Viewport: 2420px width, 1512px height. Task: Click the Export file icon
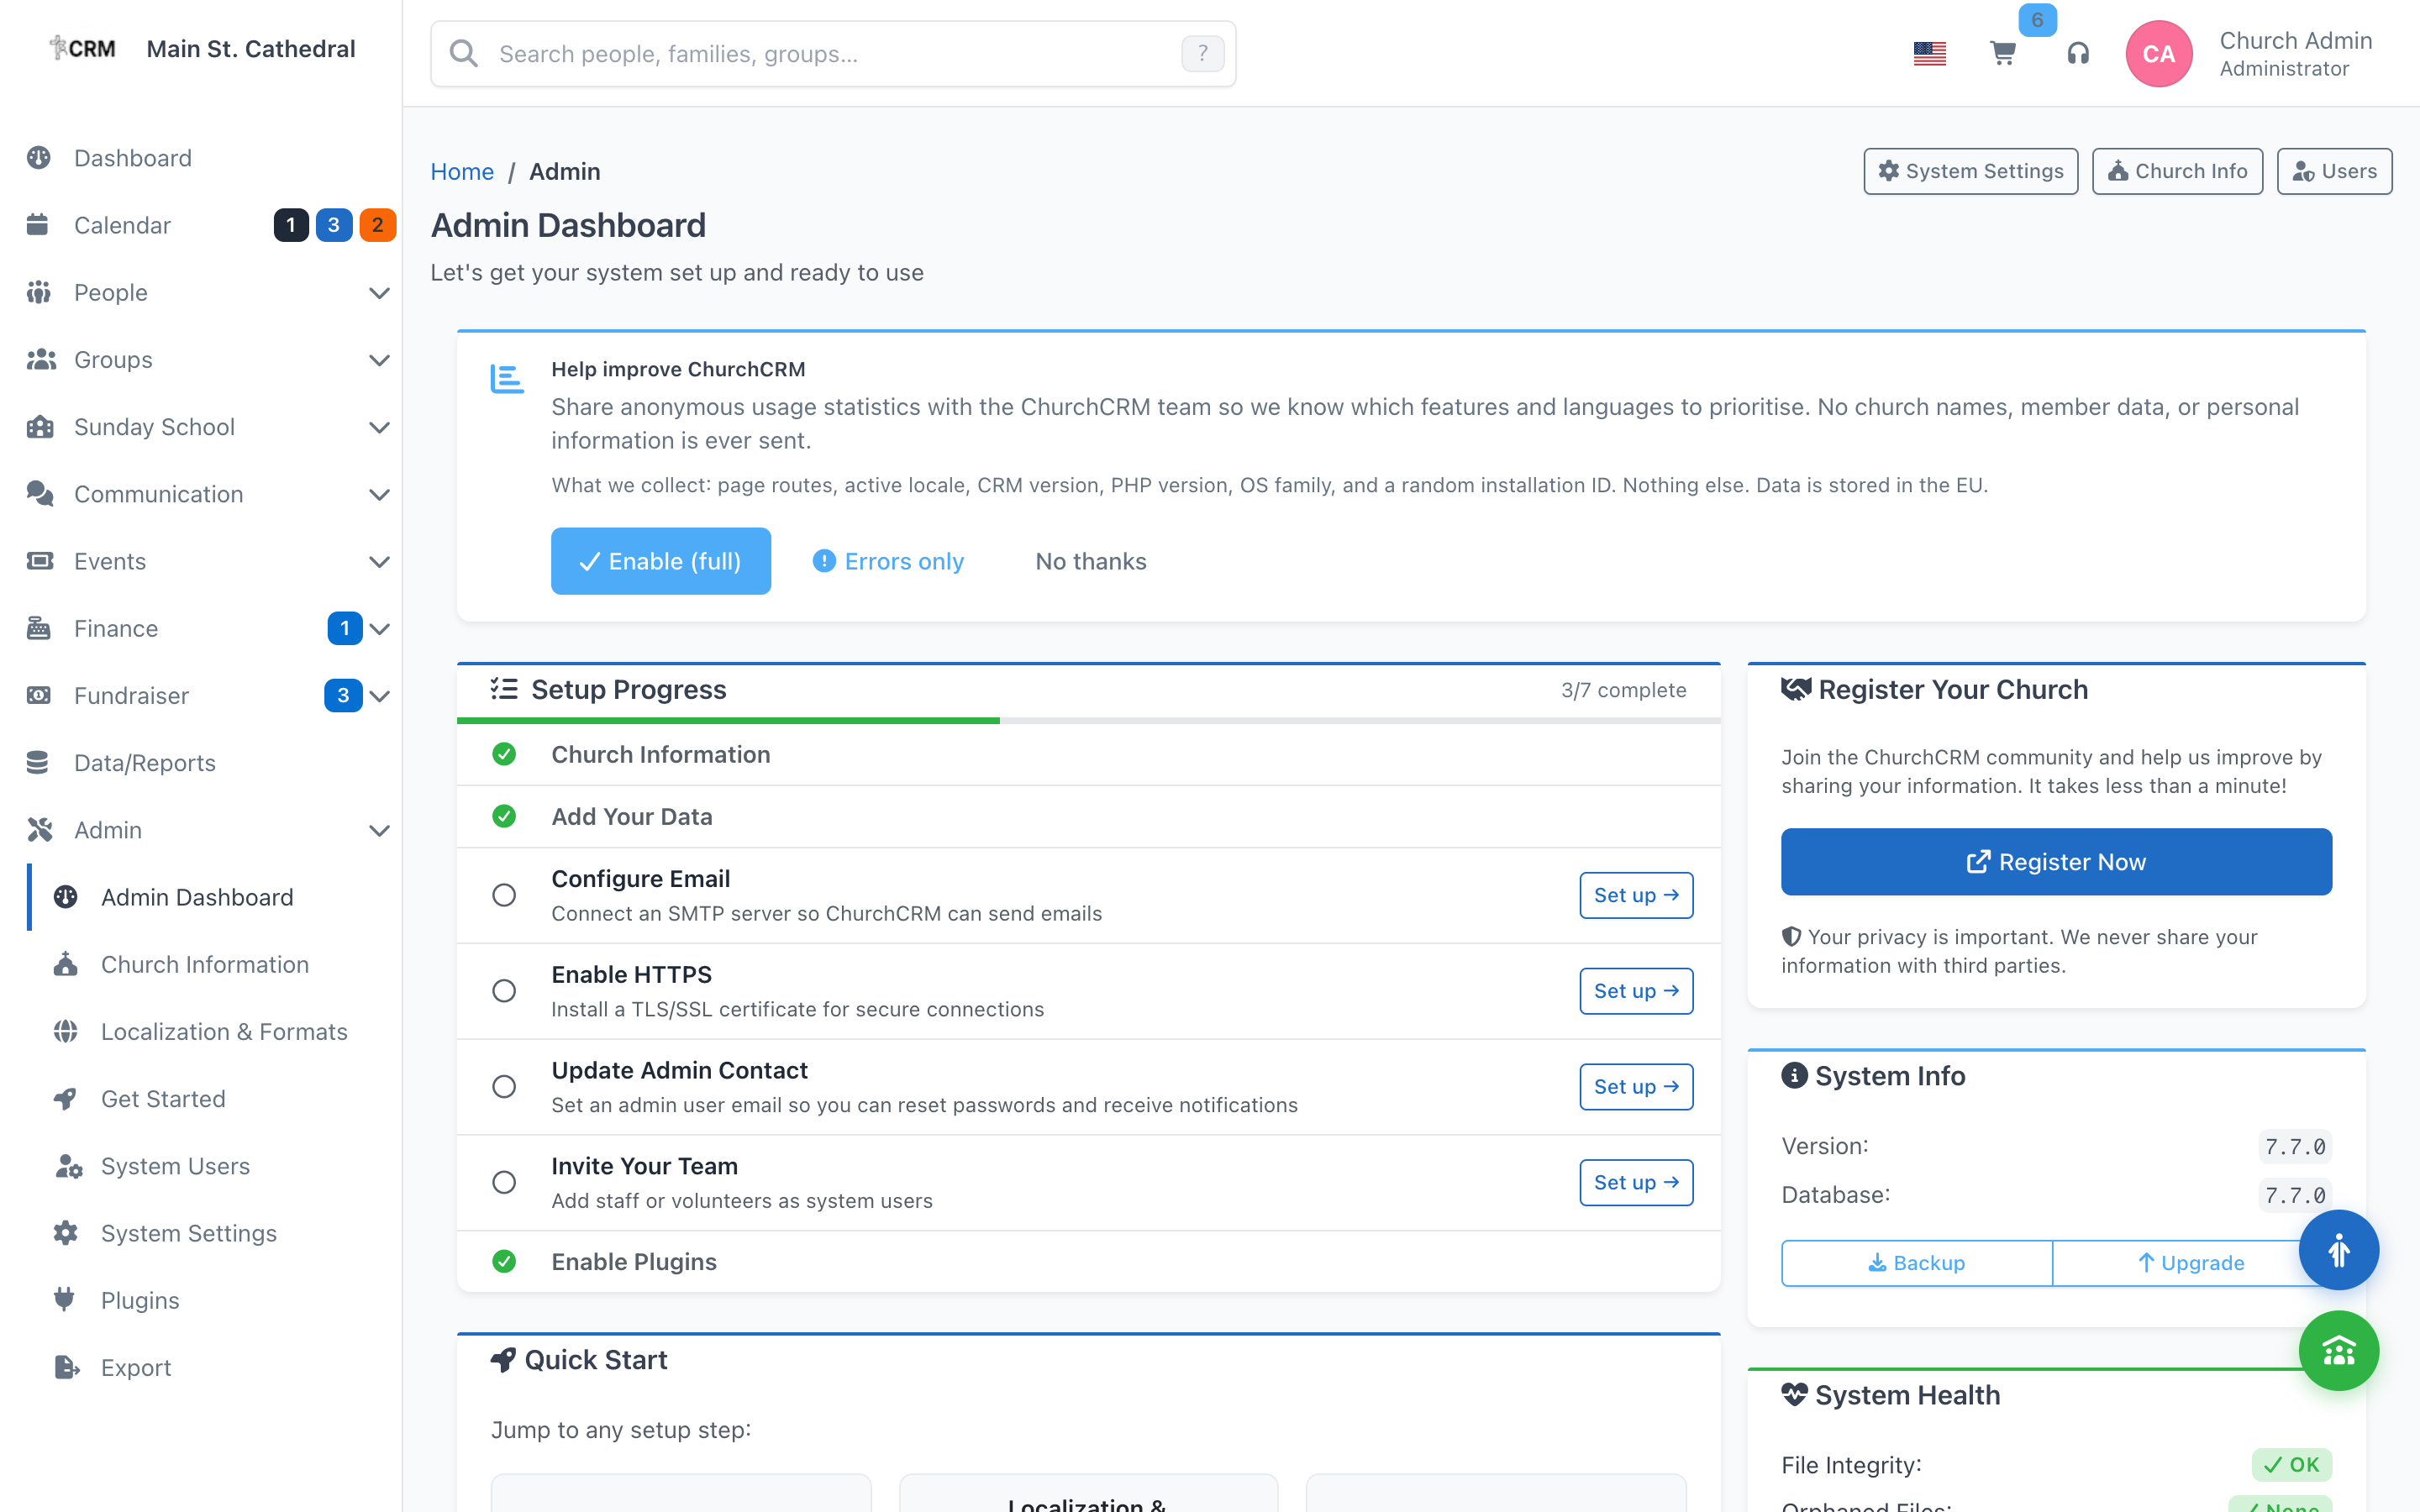(x=66, y=1367)
